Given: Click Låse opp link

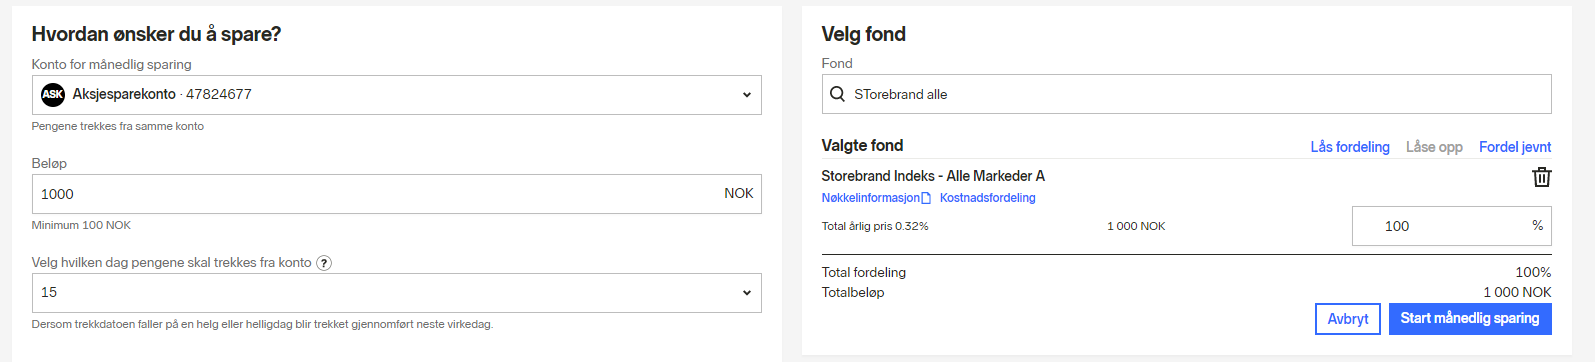Looking at the screenshot, I should (x=1434, y=147).
